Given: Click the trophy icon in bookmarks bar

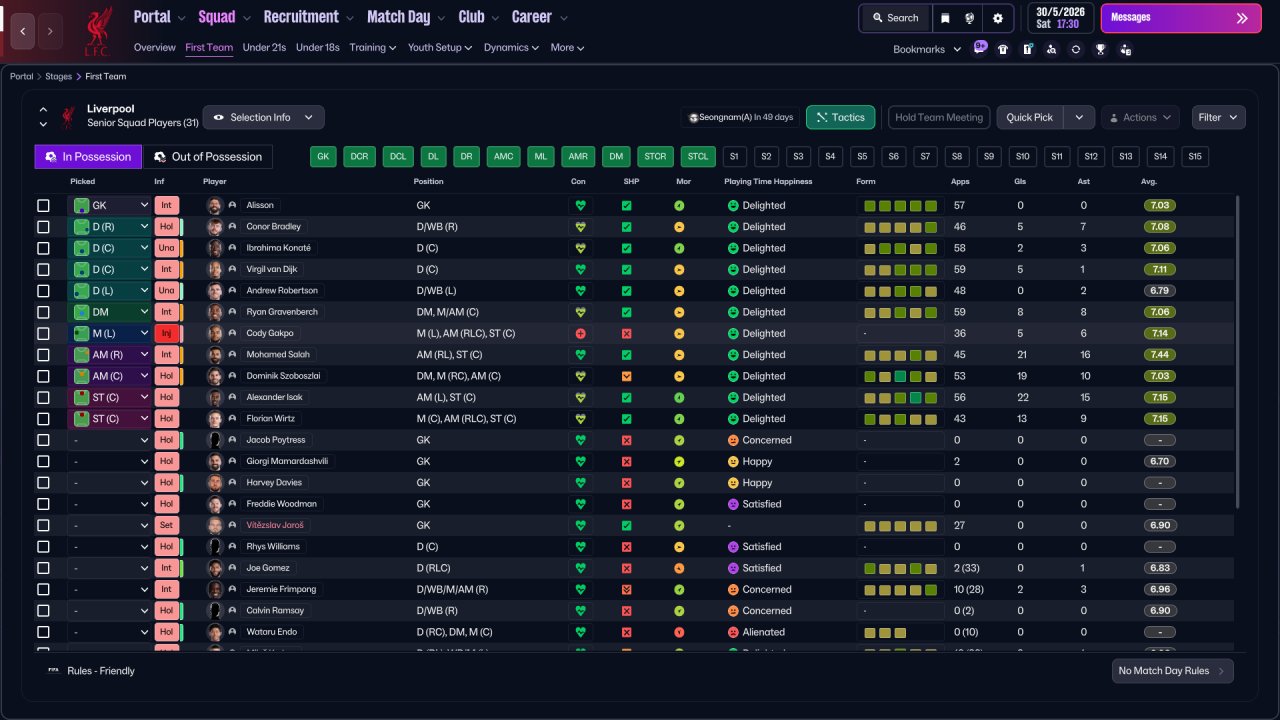Looking at the screenshot, I should tap(1100, 49).
